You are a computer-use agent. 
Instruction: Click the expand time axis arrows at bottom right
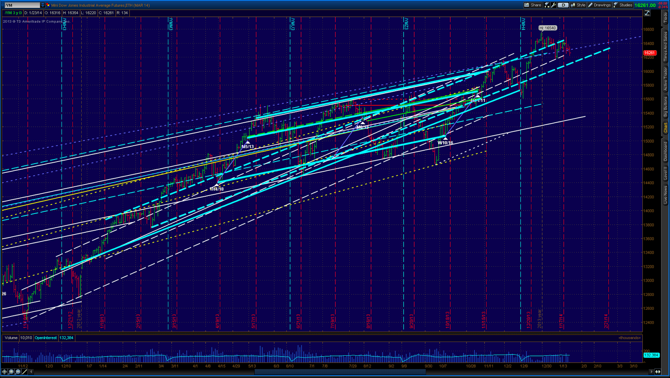click(658, 372)
